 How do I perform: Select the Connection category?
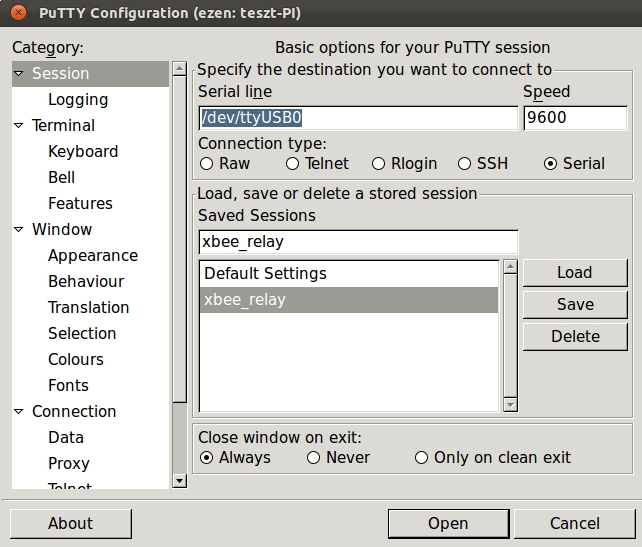(74, 411)
